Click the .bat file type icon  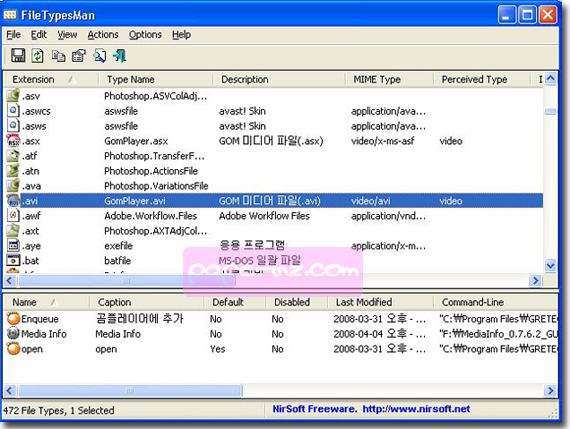click(x=13, y=260)
